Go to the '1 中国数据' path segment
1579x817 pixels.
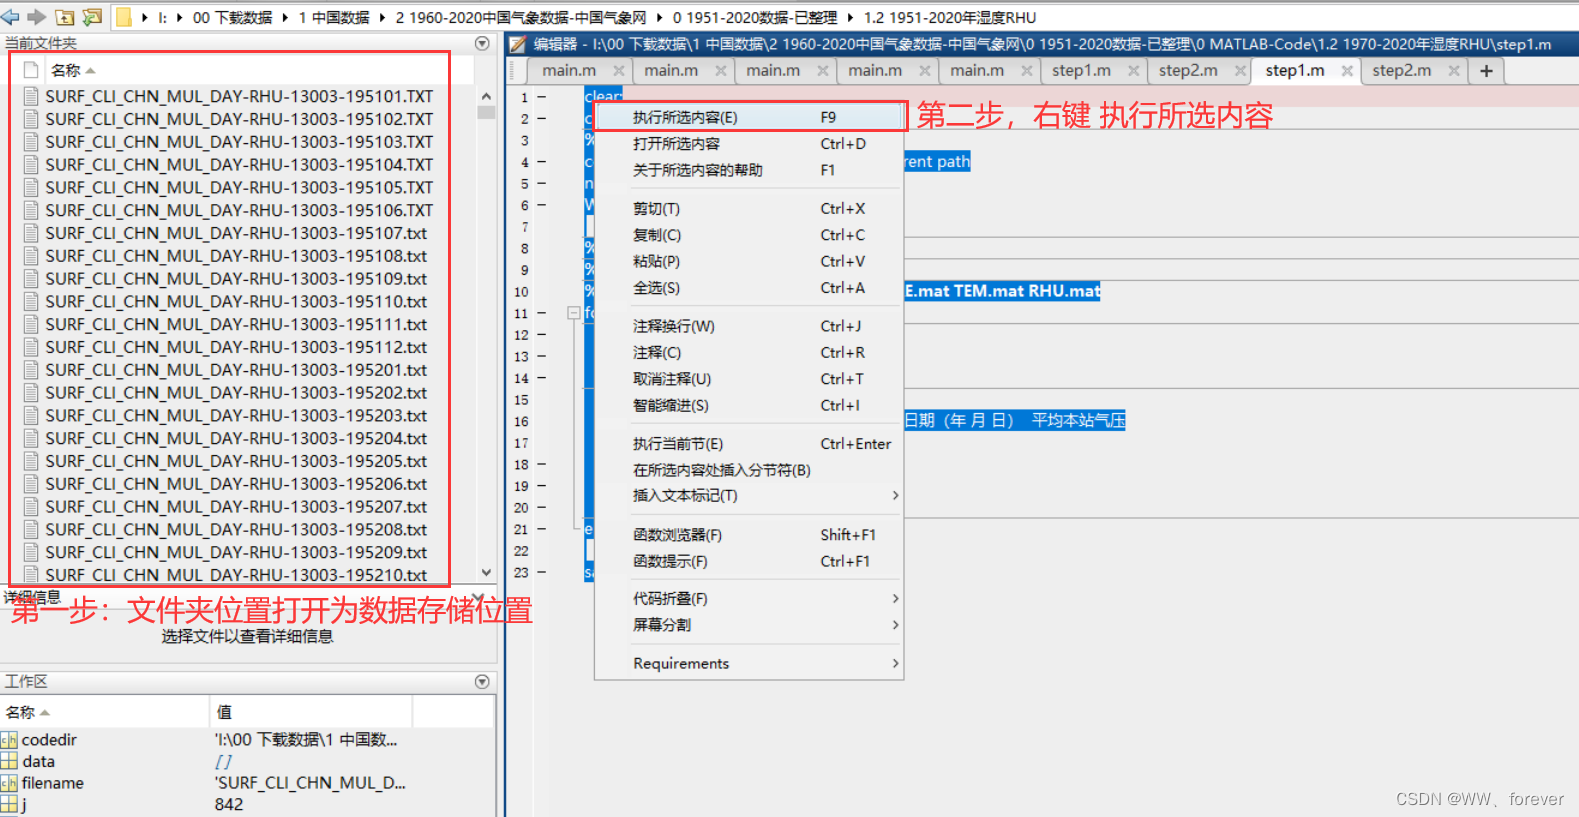(x=334, y=18)
